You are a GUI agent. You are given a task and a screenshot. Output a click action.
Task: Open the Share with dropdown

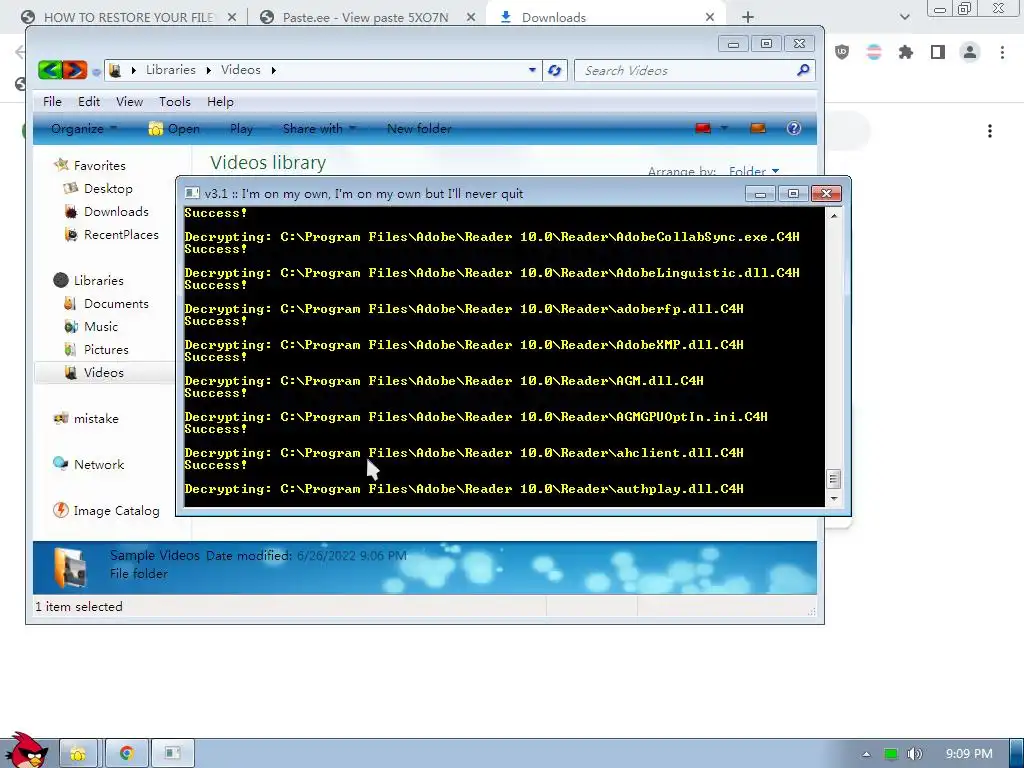click(x=319, y=129)
